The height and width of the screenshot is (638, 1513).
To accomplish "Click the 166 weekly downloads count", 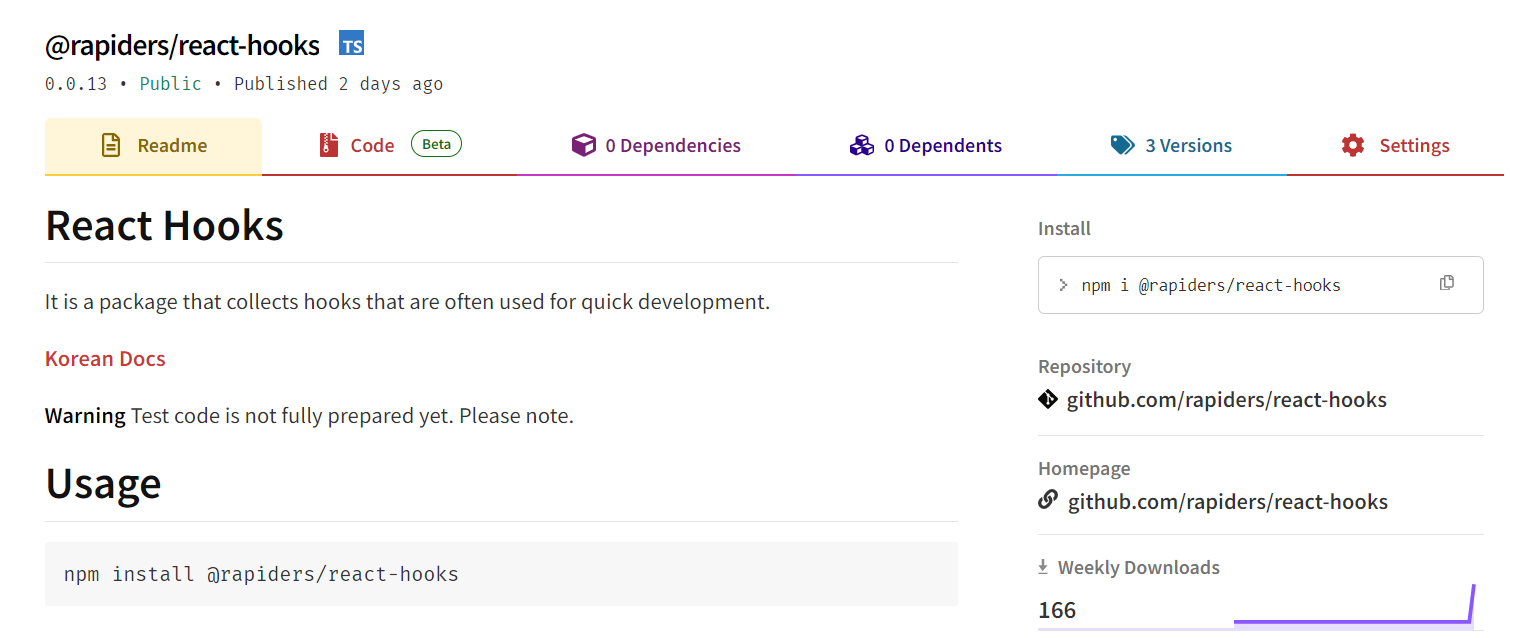I will (x=1057, y=610).
